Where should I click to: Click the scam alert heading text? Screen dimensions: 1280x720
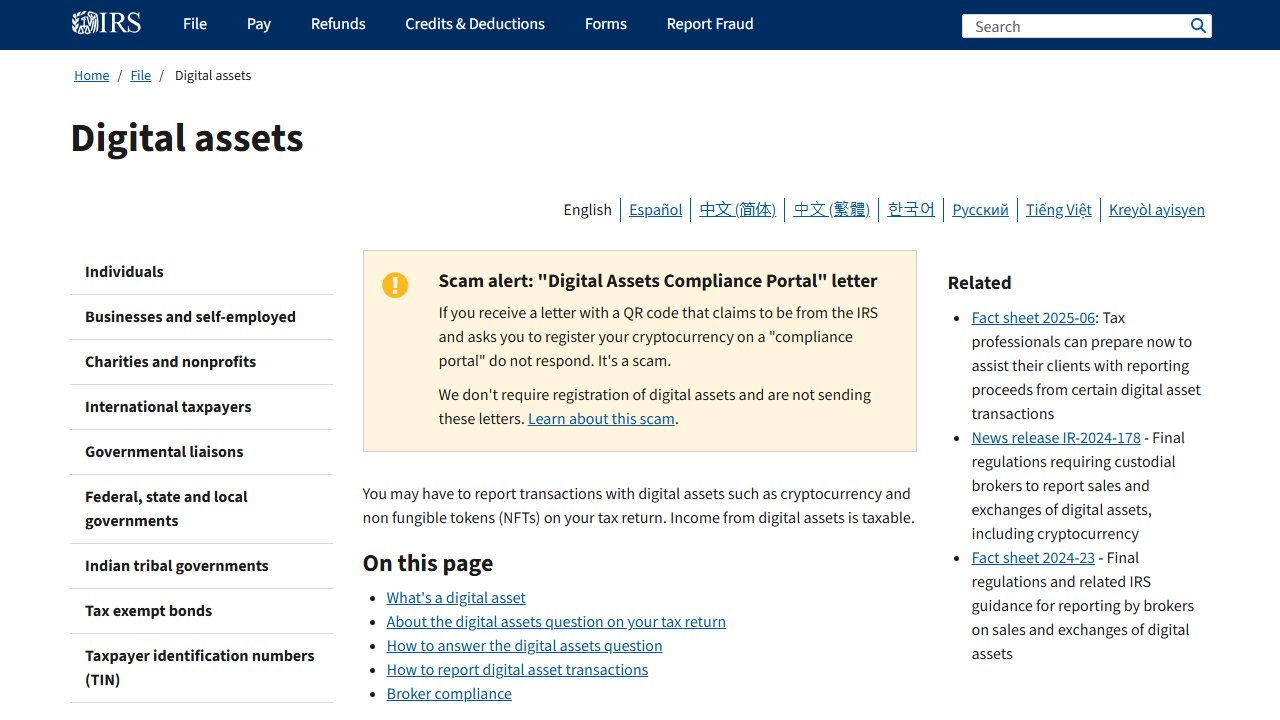658,281
